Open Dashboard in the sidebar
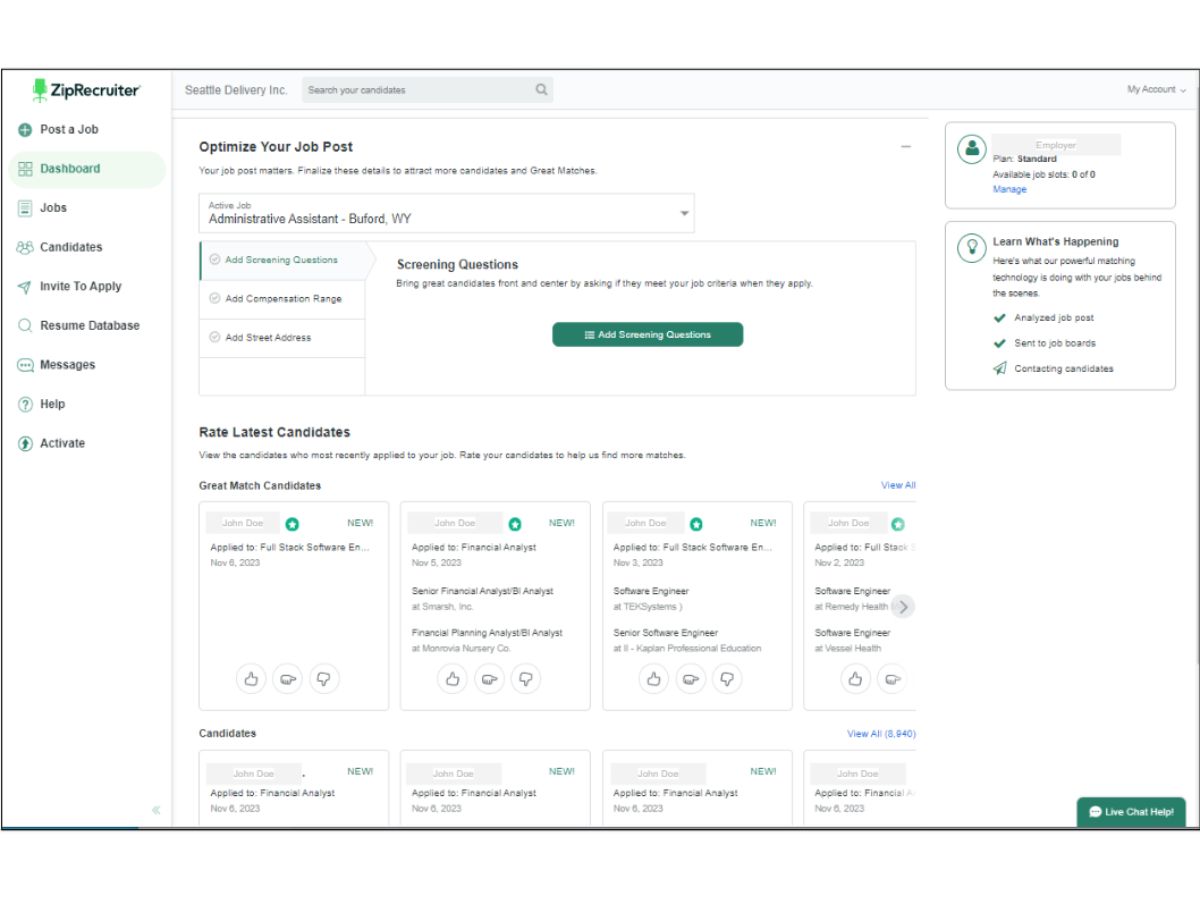Image resolution: width=1200 pixels, height=900 pixels. coord(87,169)
